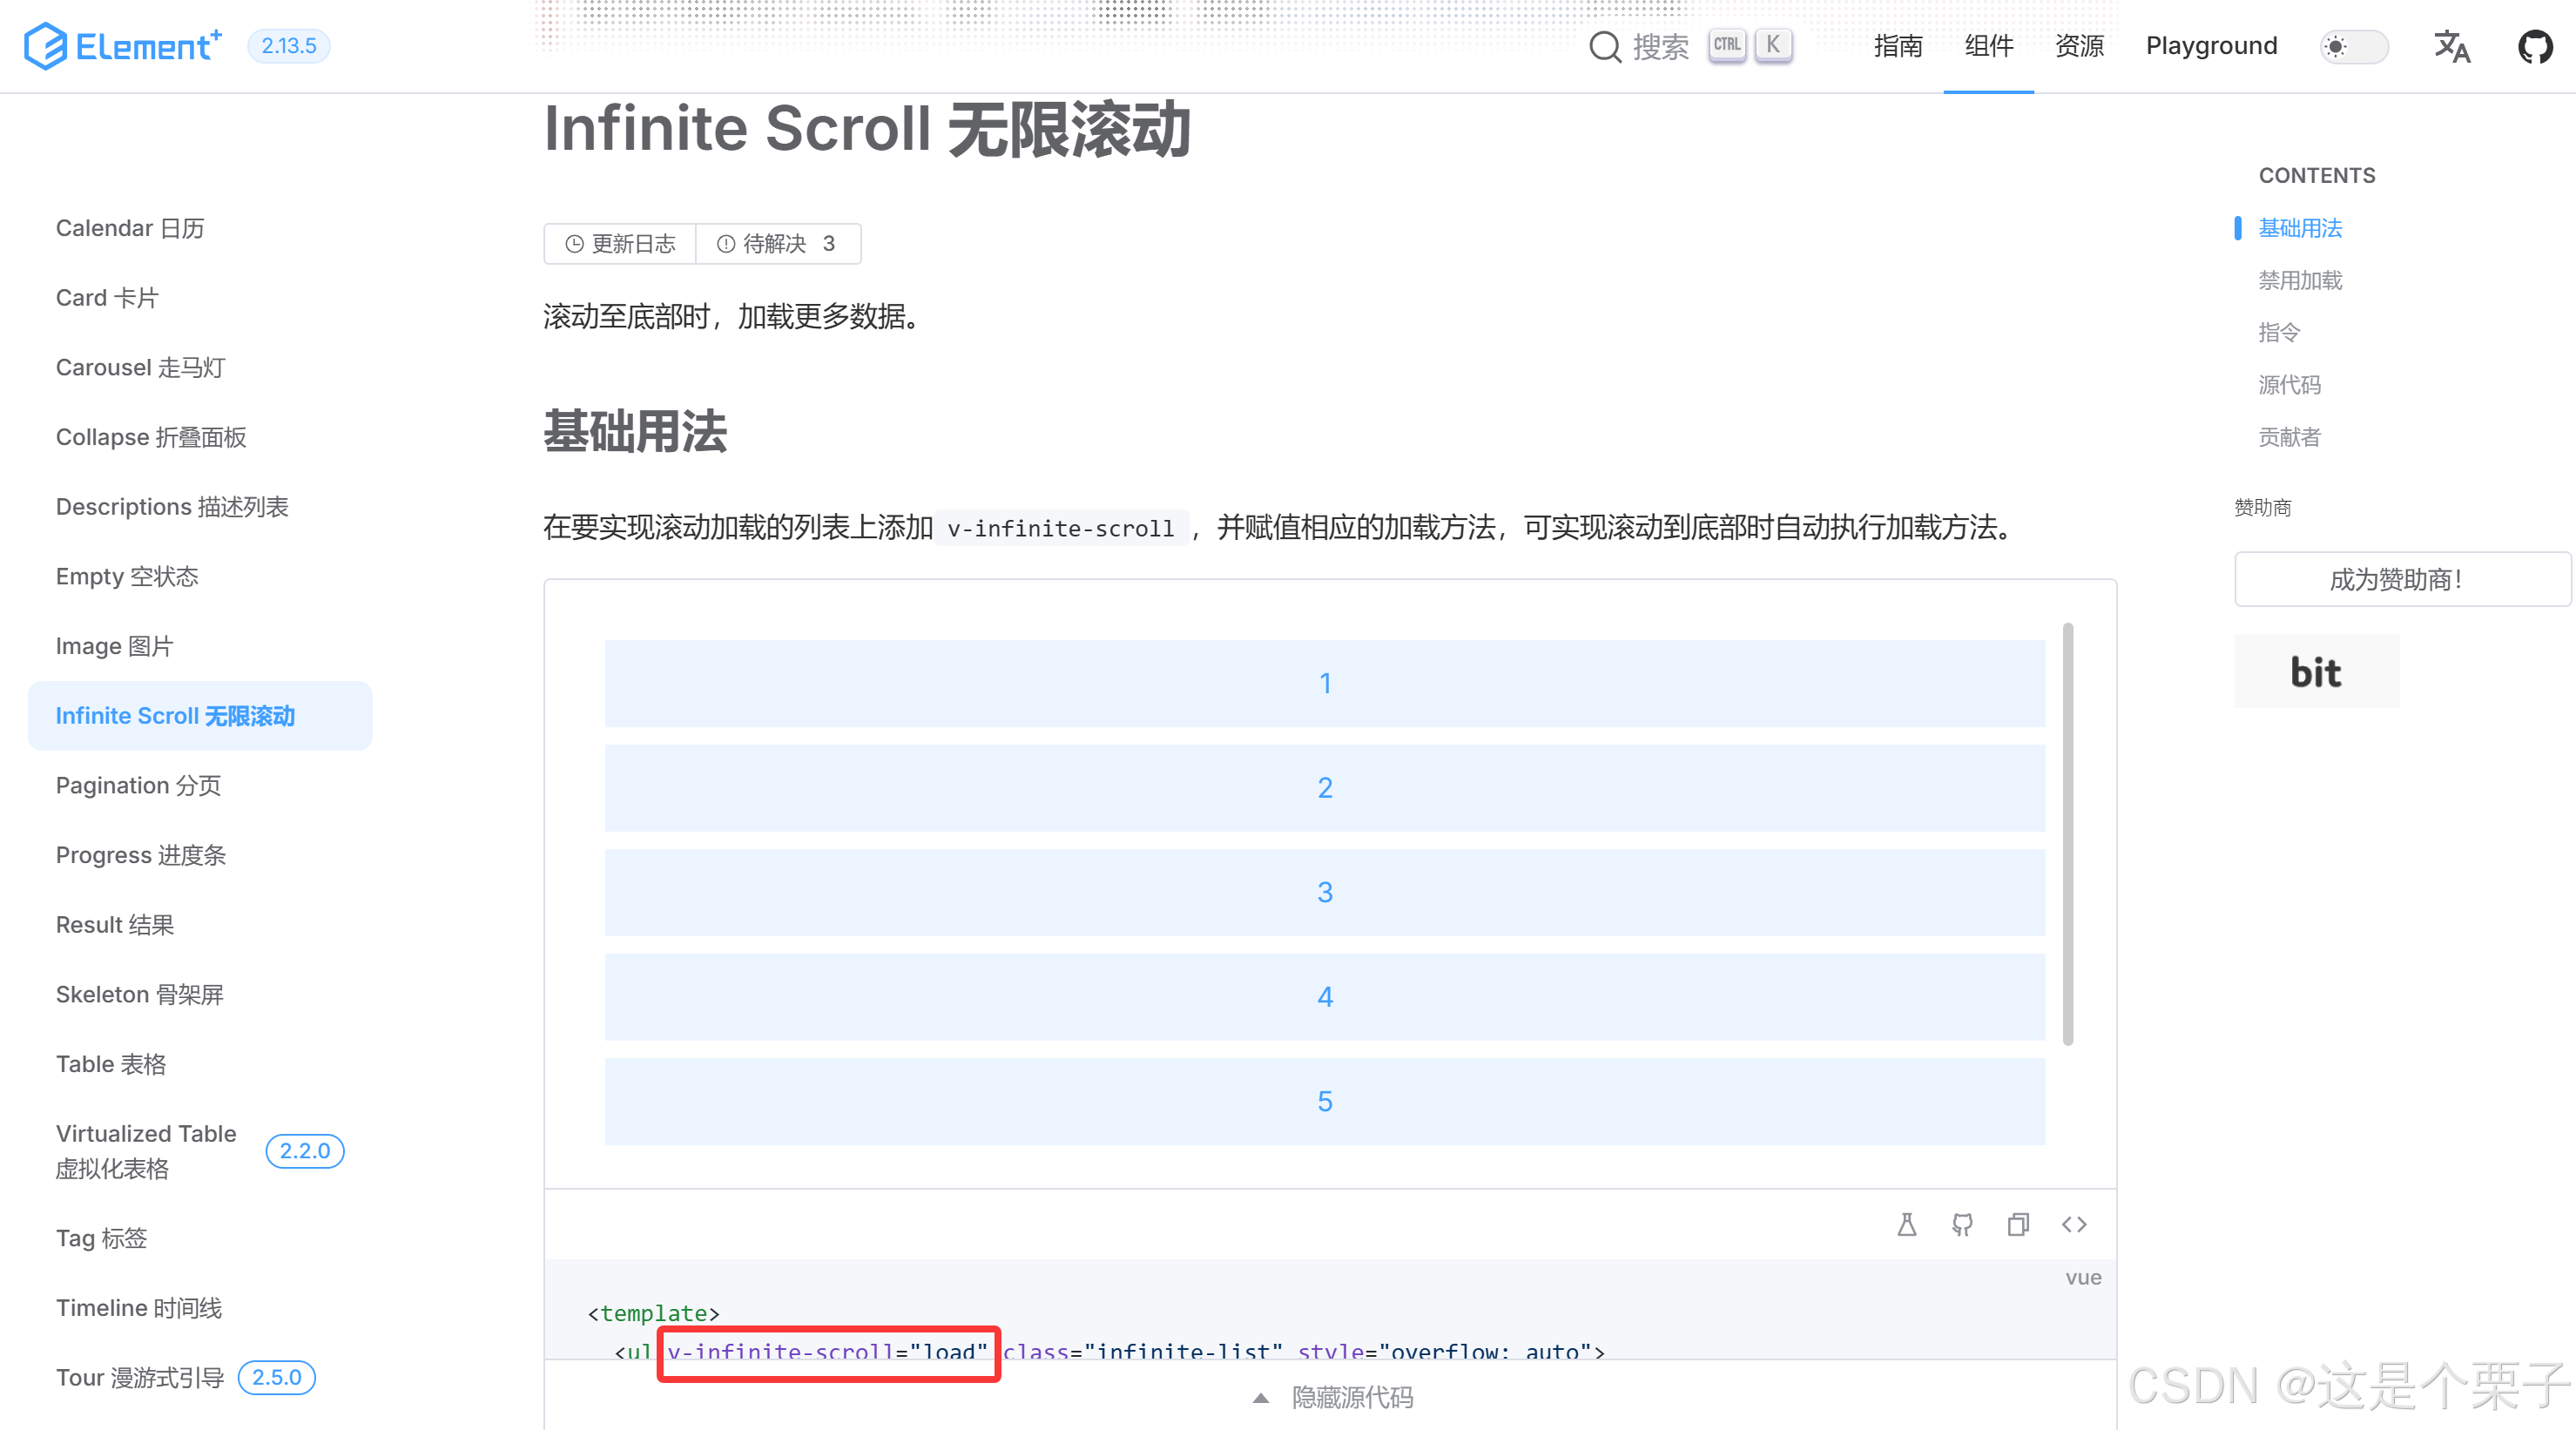Click the 更新日志 button
Screen dimensions: 2576x1430
point(620,244)
